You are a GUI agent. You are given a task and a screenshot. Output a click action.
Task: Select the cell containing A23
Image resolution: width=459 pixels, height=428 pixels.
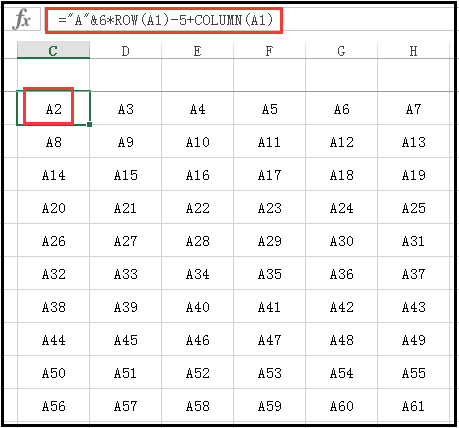click(269, 207)
